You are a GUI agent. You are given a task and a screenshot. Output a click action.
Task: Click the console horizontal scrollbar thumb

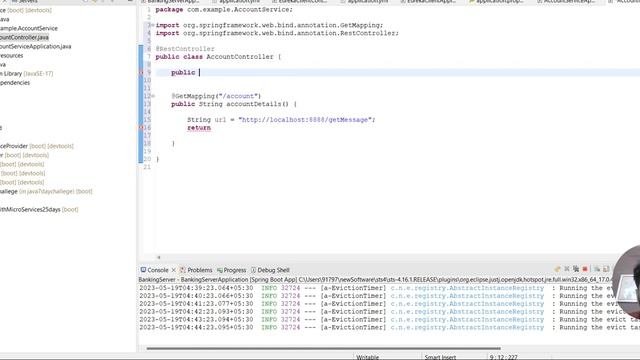pyautogui.click(x=323, y=349)
